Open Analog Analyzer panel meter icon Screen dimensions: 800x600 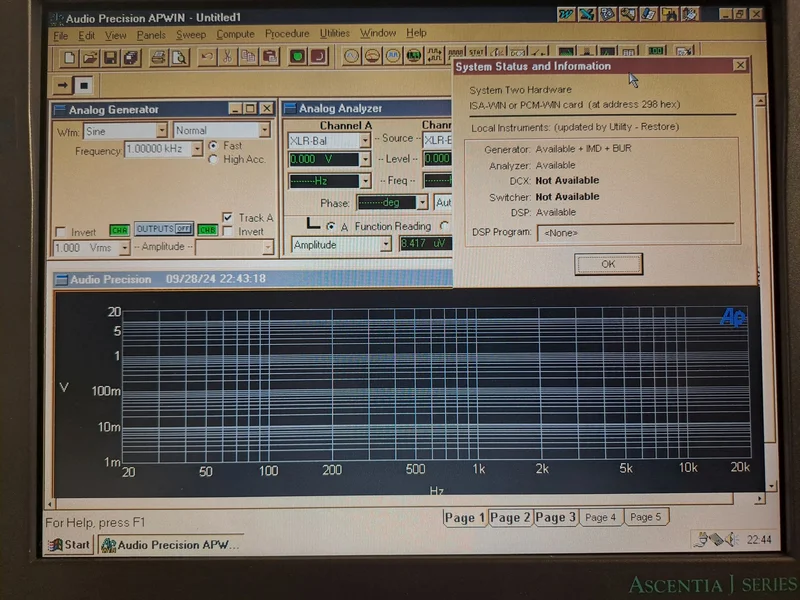[372, 56]
